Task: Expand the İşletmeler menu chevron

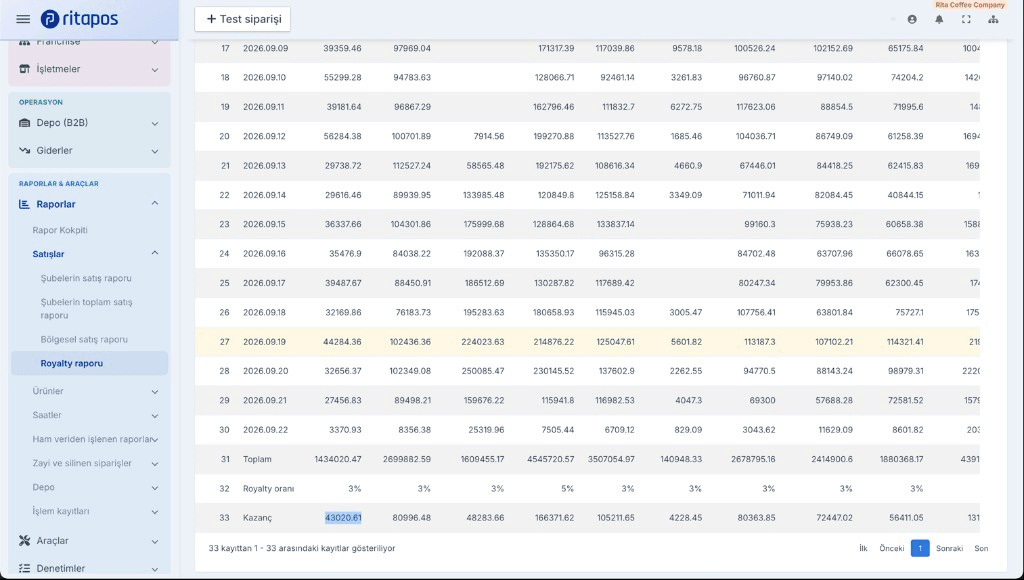Action: tap(155, 70)
